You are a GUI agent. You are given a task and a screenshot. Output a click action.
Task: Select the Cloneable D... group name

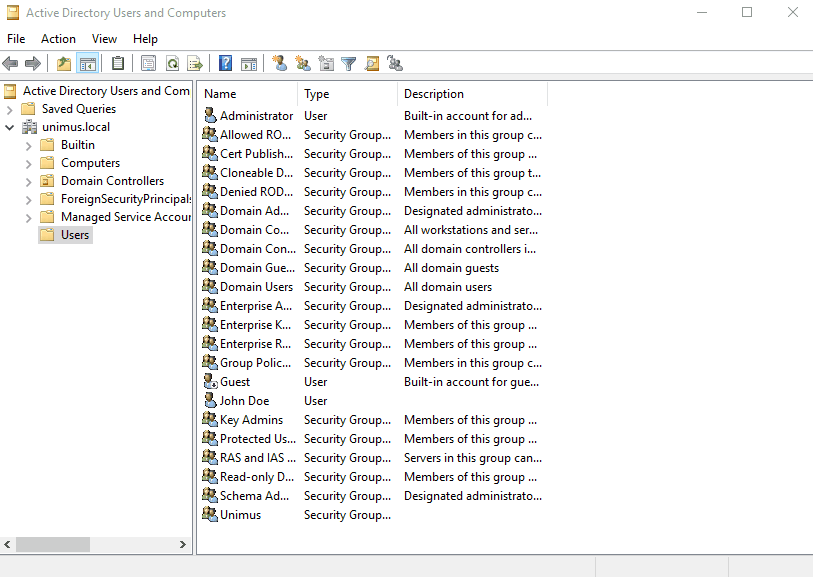[257, 173]
